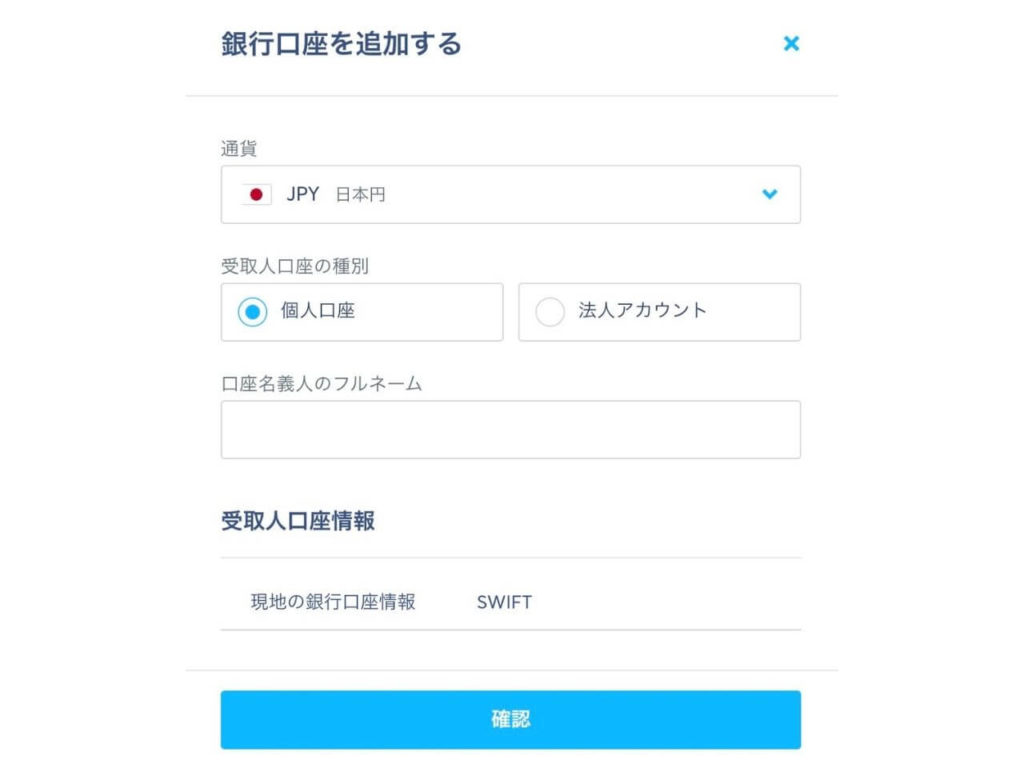Focus the 口座名義人のフルネーム input field

[x=510, y=430]
